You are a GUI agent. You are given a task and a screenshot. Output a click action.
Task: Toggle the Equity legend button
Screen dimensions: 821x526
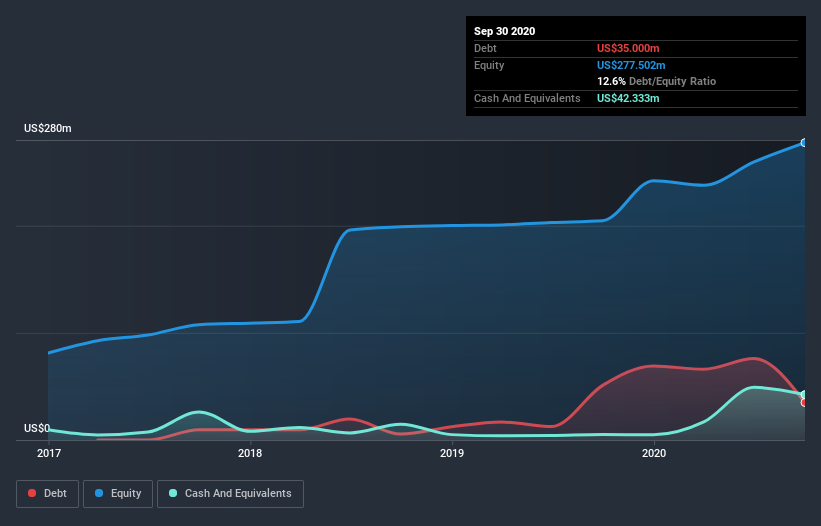(118, 494)
